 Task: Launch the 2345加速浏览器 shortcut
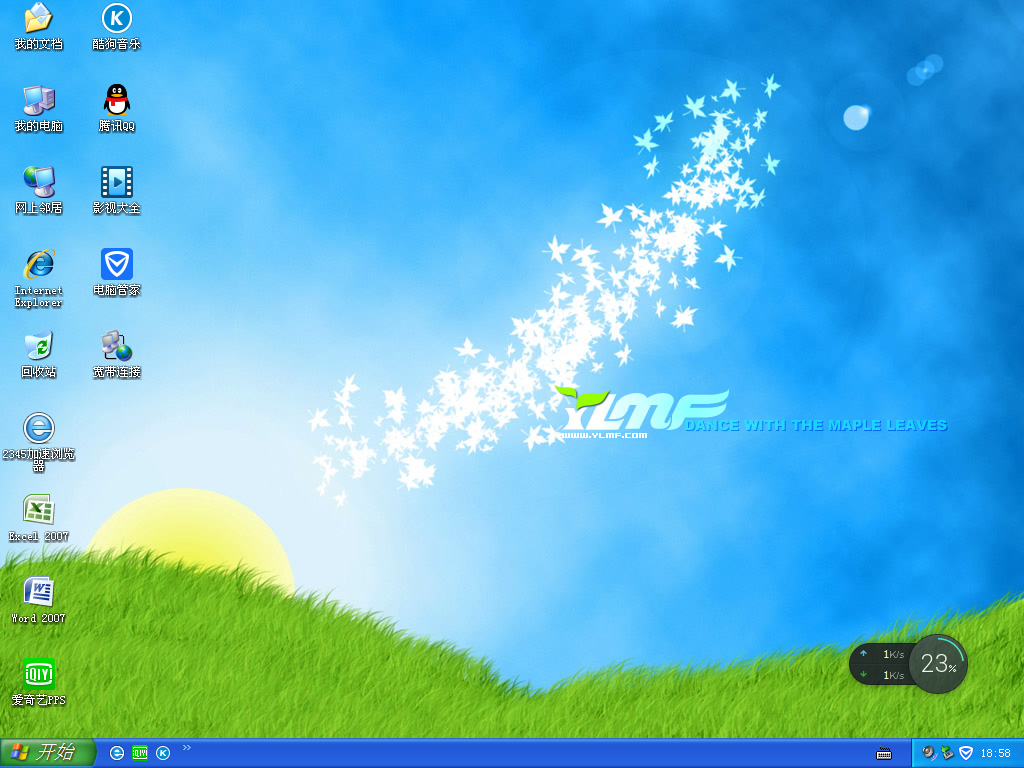pyautogui.click(x=38, y=428)
